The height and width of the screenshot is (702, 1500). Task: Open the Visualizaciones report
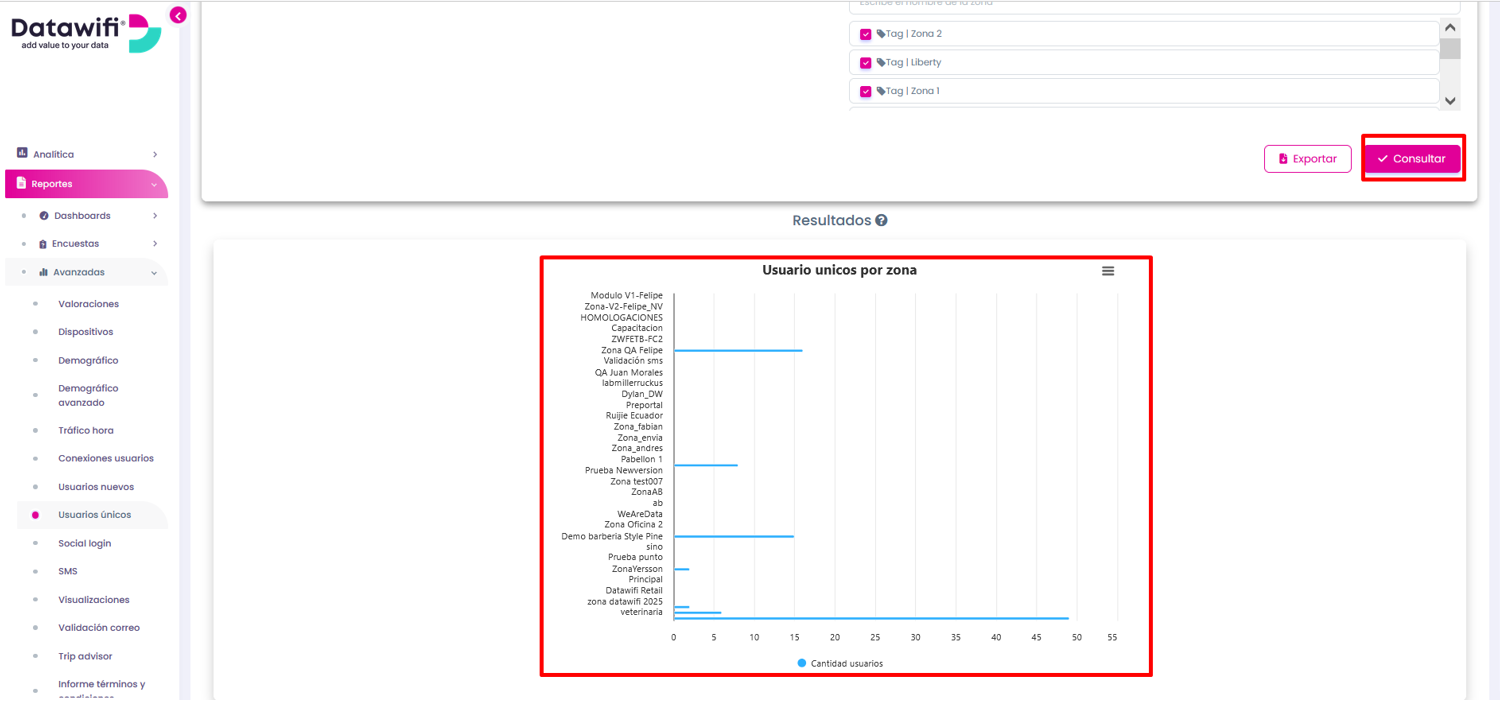click(x=94, y=600)
